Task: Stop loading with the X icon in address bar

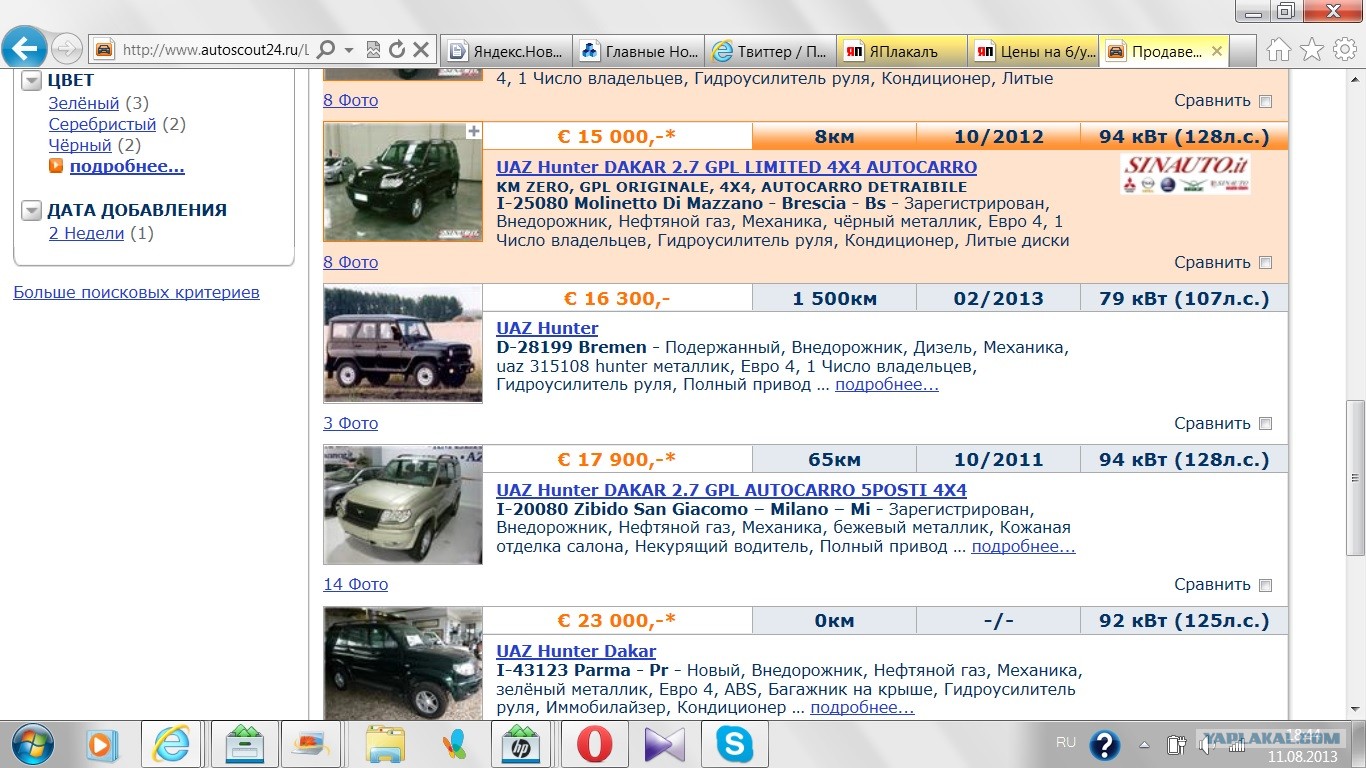Action: point(421,50)
